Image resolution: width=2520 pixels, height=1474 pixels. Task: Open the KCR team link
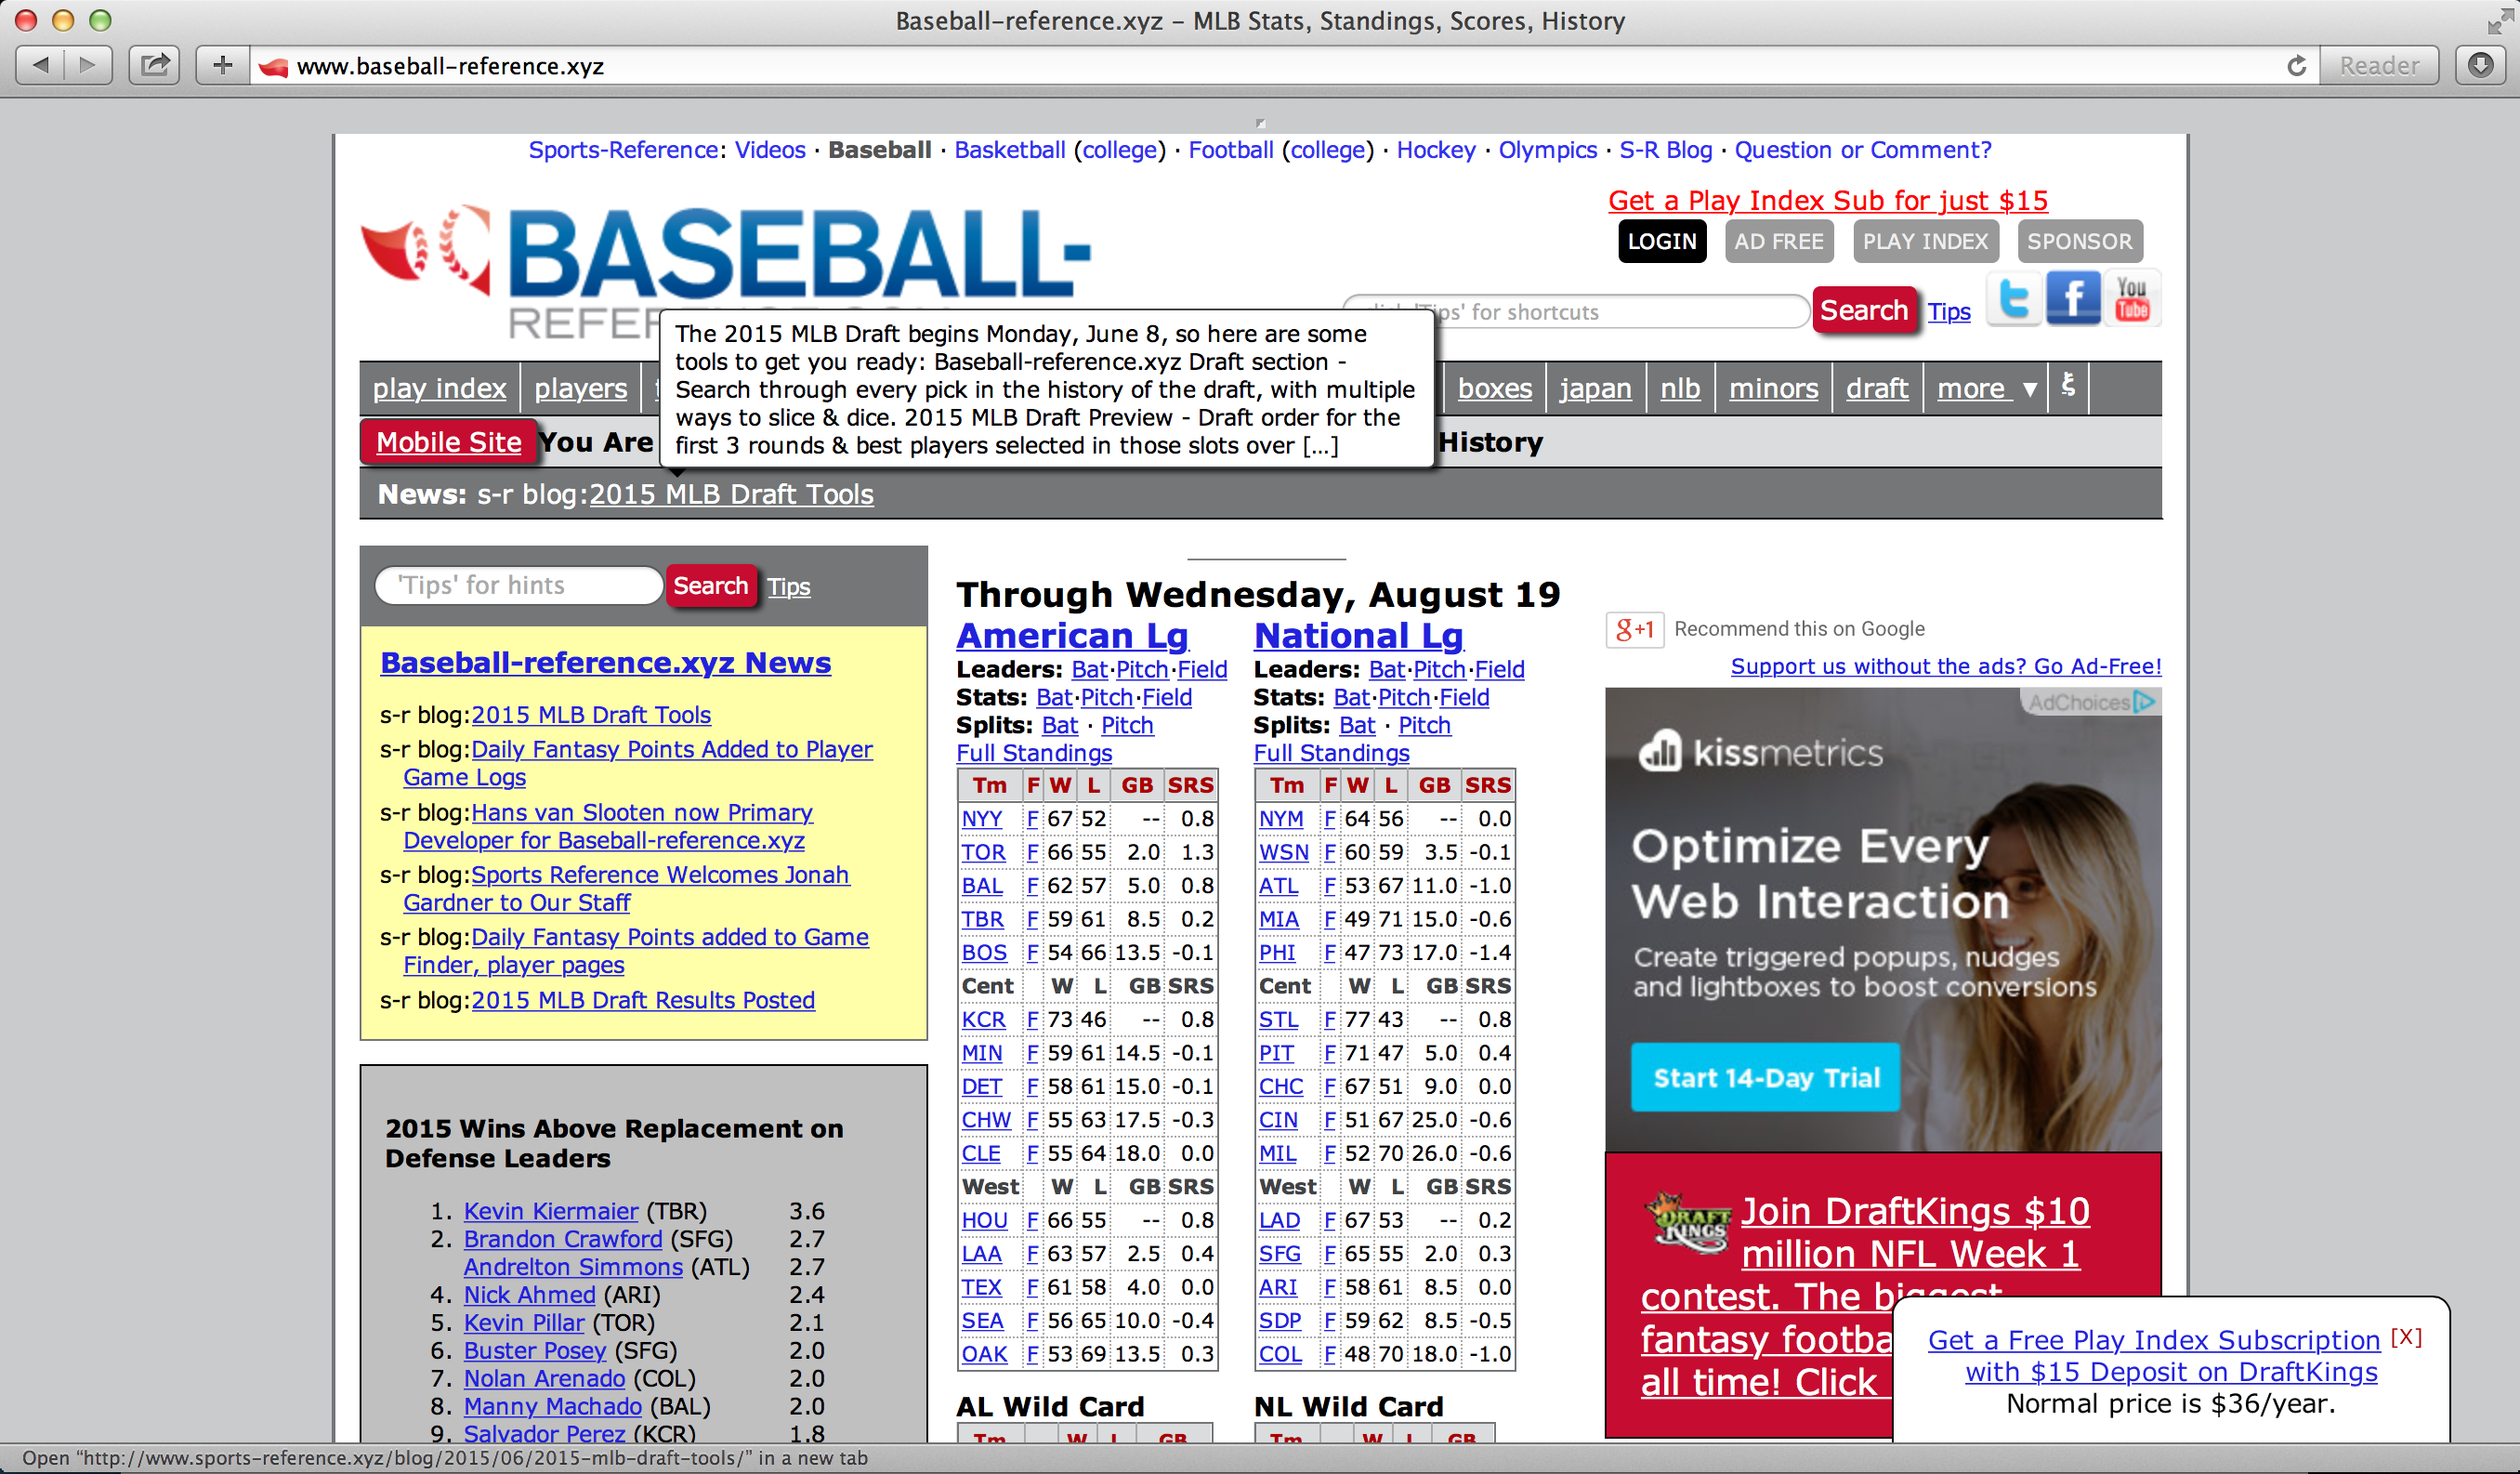(983, 1020)
